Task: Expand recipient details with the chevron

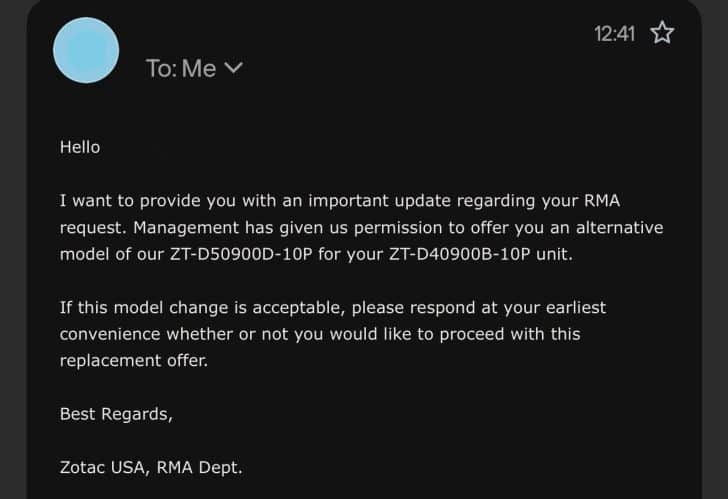Action: point(233,68)
